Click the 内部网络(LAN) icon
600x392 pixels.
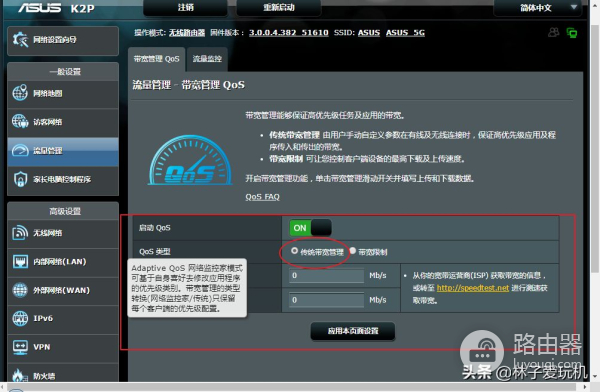(x=20, y=261)
